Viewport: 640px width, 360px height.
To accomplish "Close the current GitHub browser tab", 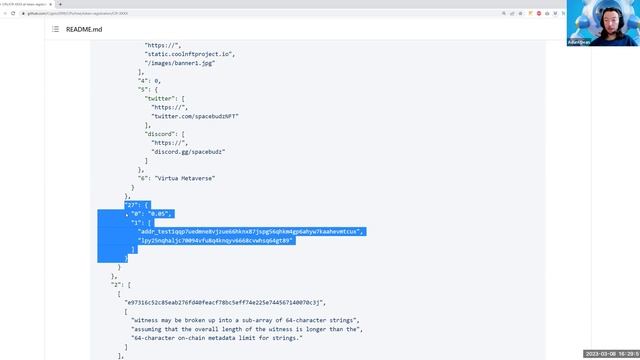I will point(51,4).
